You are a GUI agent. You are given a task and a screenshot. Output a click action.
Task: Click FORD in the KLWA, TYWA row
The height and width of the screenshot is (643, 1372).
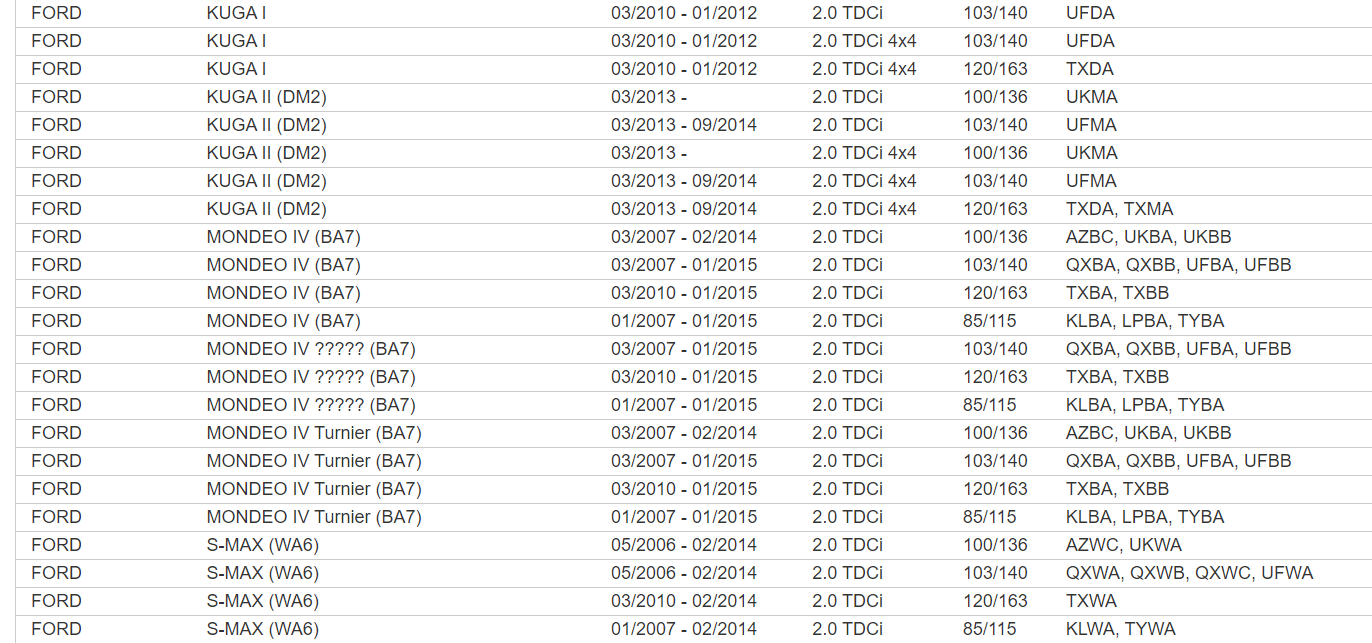[x=56, y=629]
